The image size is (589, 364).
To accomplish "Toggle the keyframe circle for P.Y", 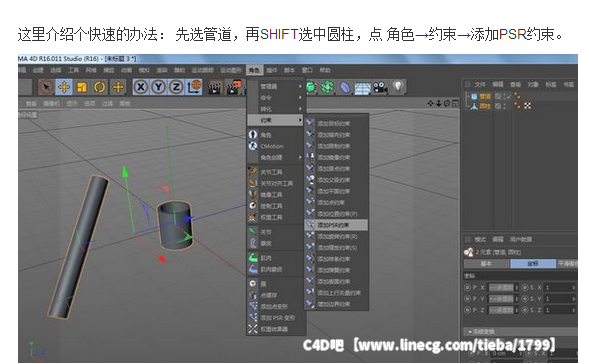I will pos(468,299).
